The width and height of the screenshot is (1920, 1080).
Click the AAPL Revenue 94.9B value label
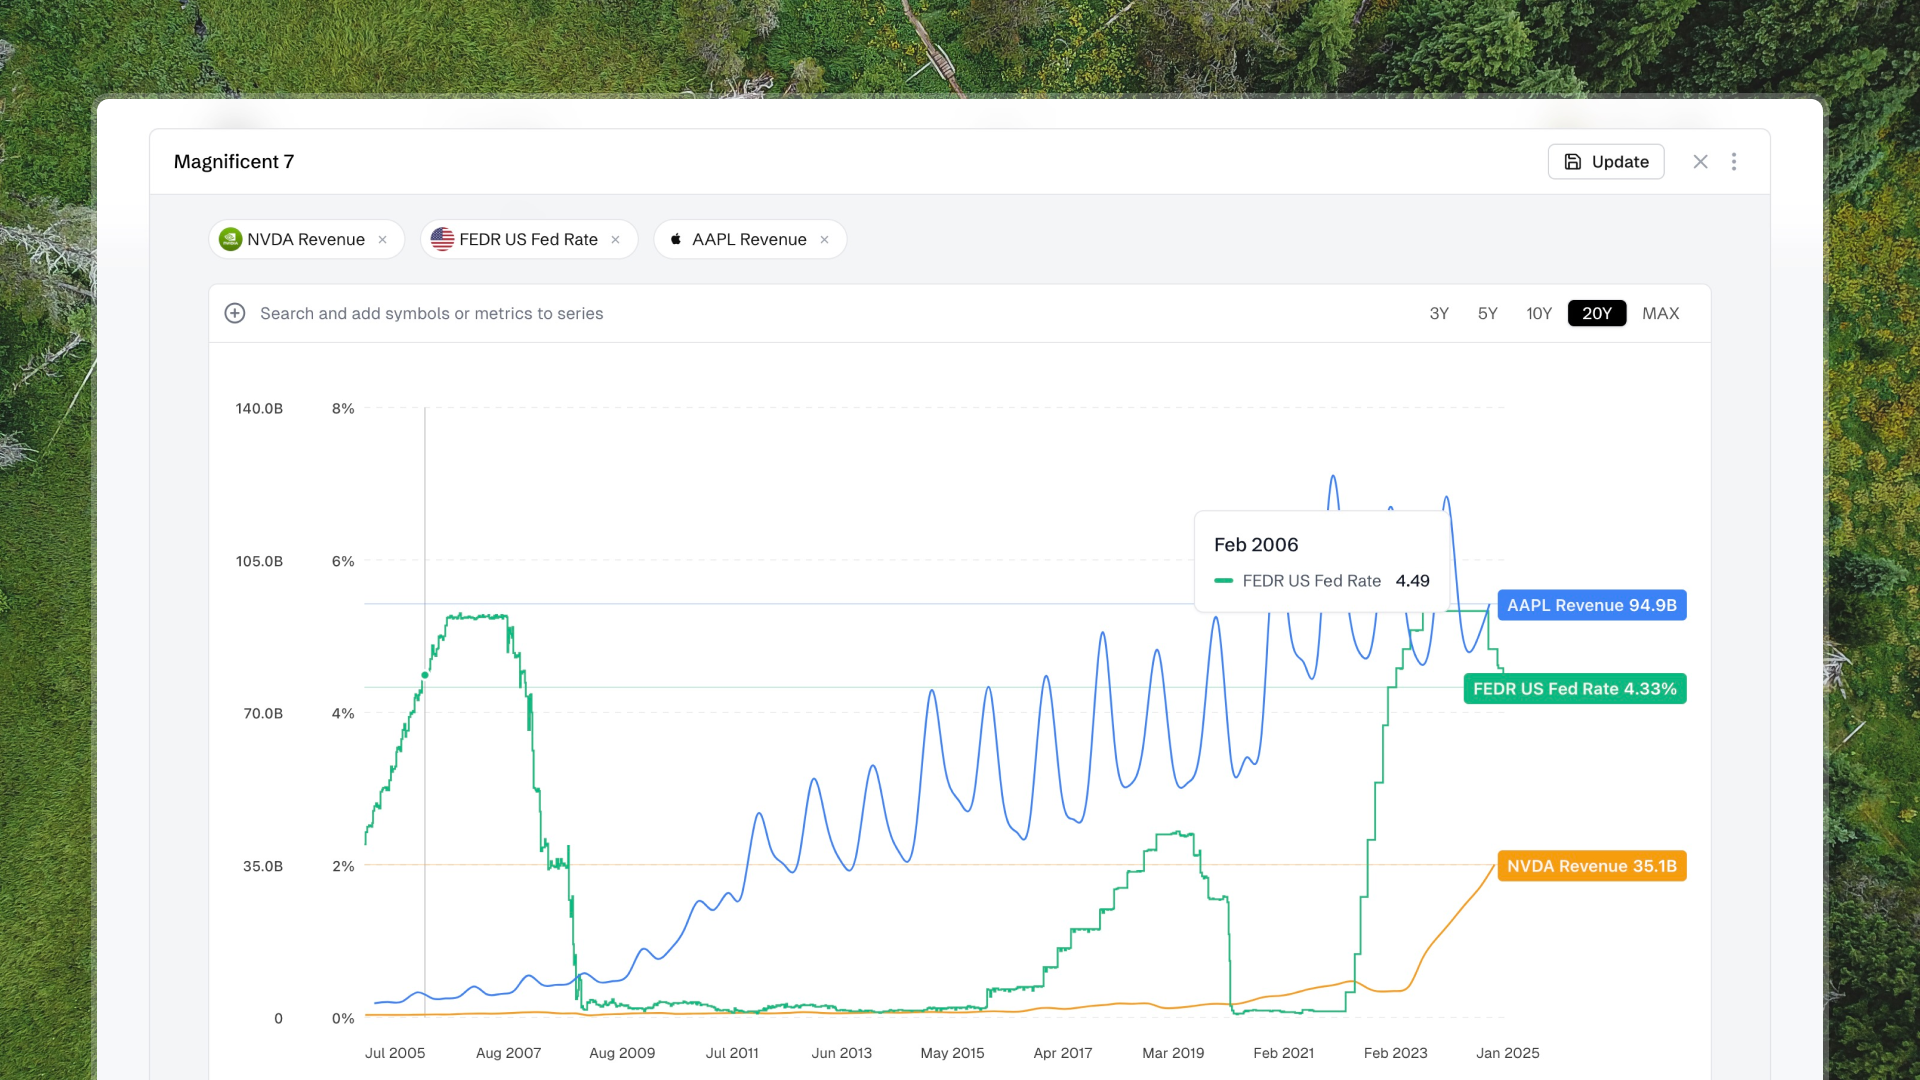click(1592, 605)
